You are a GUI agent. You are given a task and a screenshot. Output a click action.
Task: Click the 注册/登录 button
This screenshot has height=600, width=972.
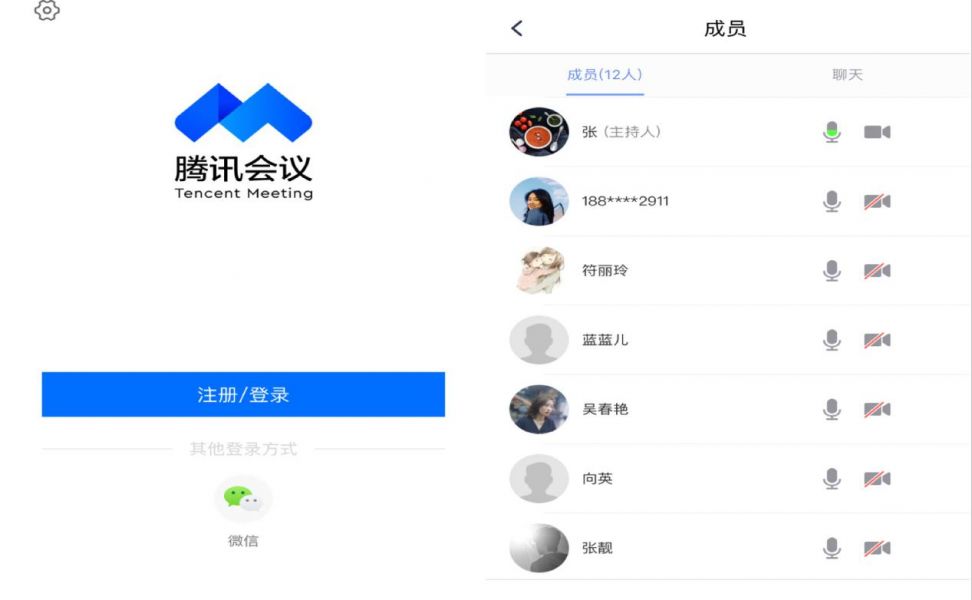click(243, 394)
